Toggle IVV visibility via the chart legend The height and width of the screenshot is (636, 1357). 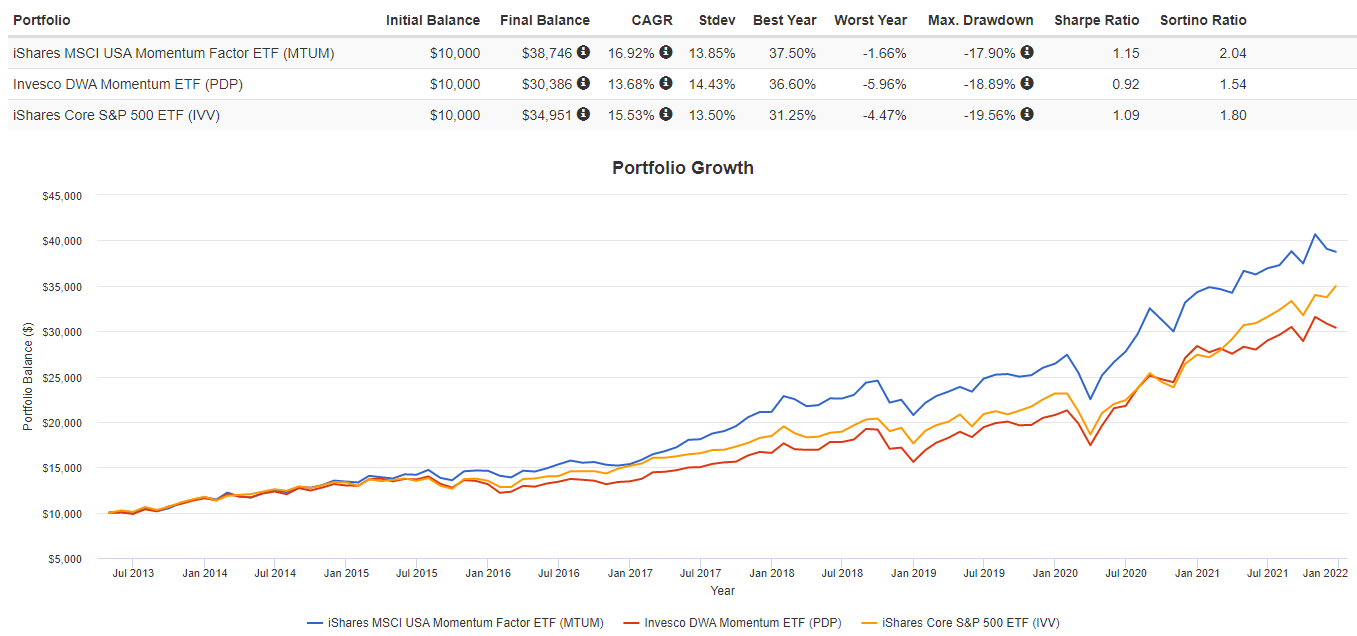pyautogui.click(x=961, y=622)
